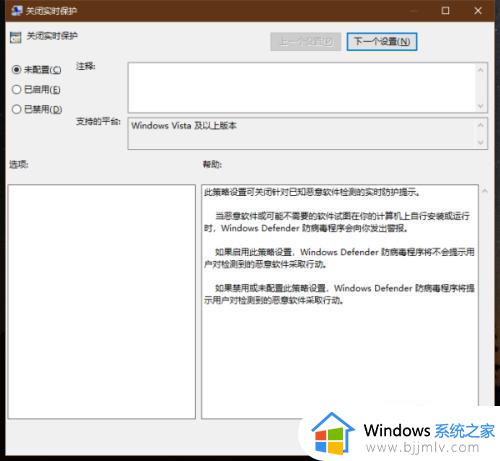Click the 下一个设置(N) button

(x=382, y=42)
